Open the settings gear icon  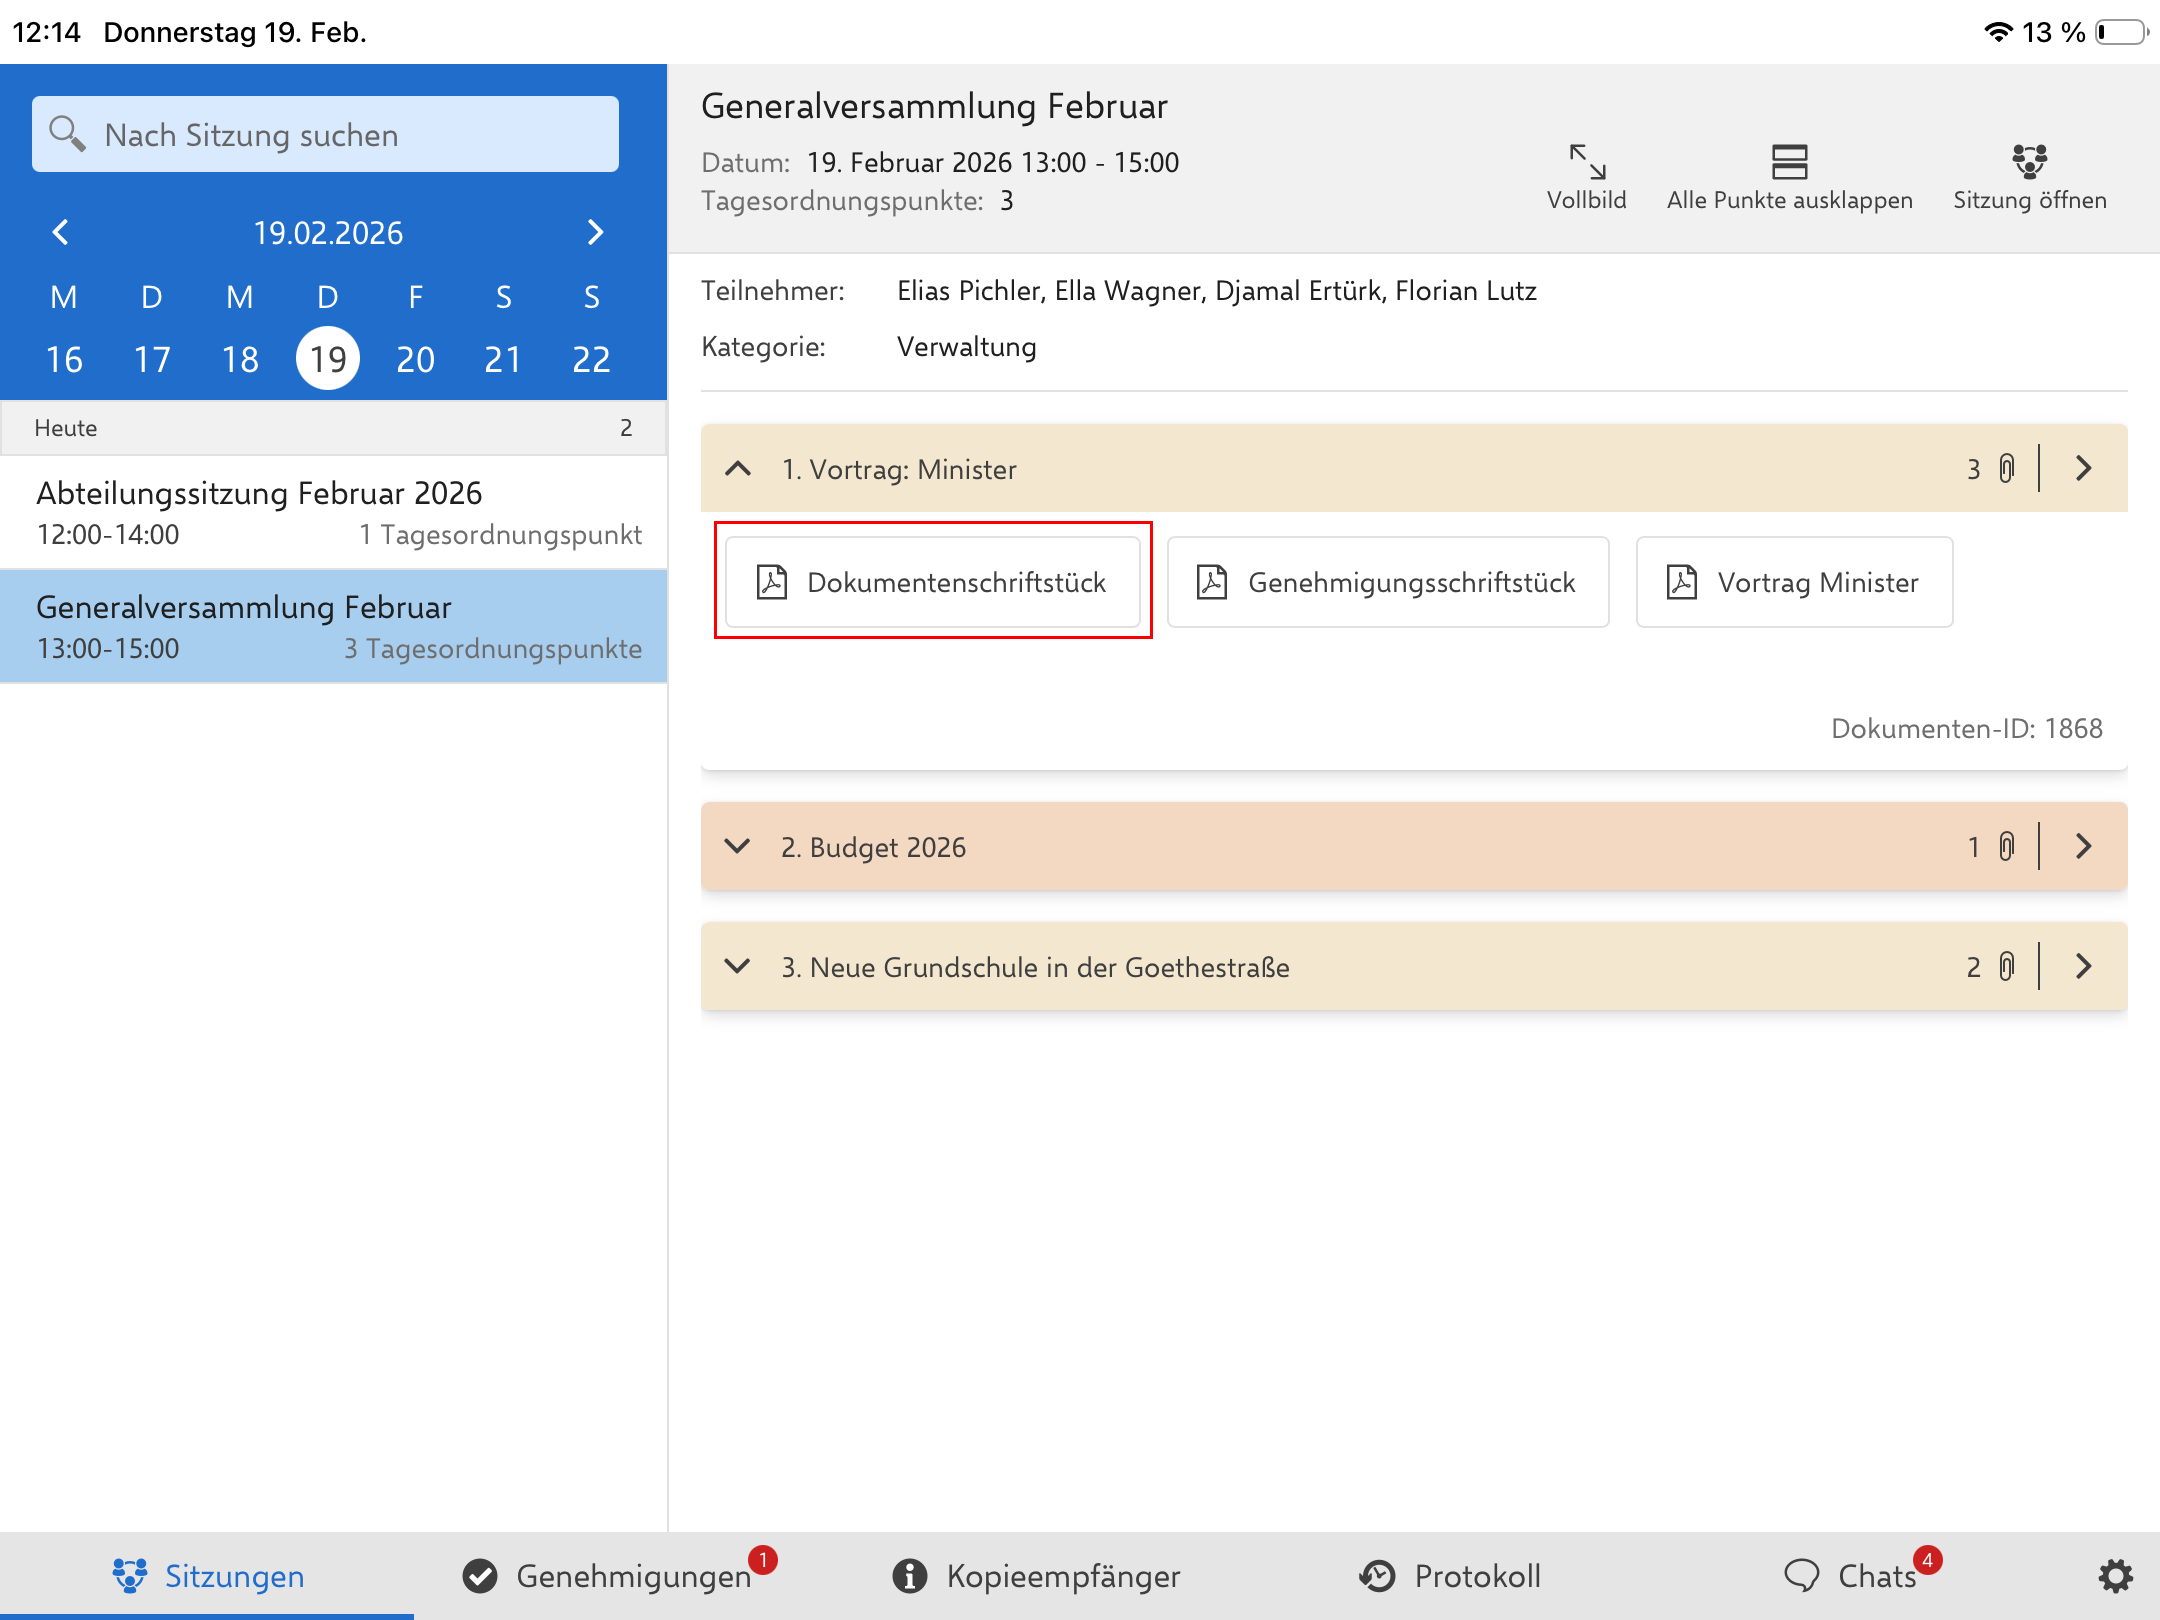pos(2114,1576)
